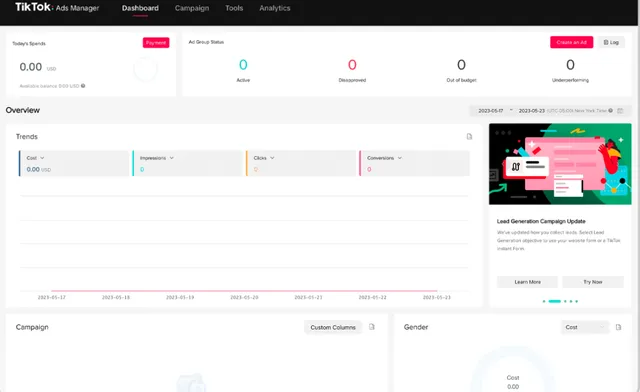Click the TikTok Ads Manager logo
Viewport: 640px width, 392px height.
(57, 7)
